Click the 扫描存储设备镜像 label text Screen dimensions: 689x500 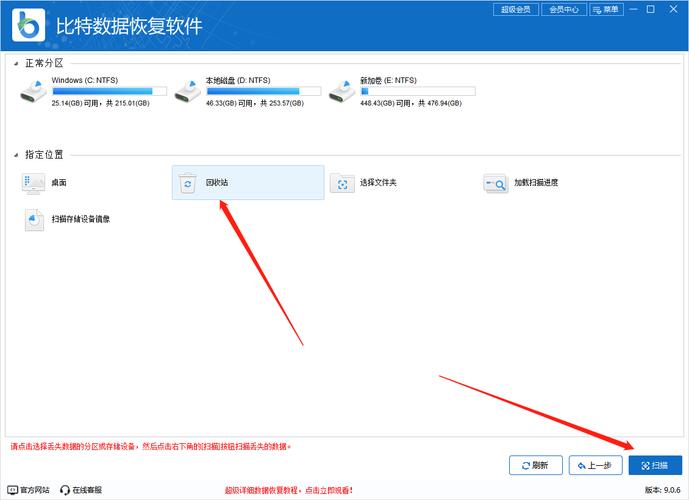pos(81,219)
